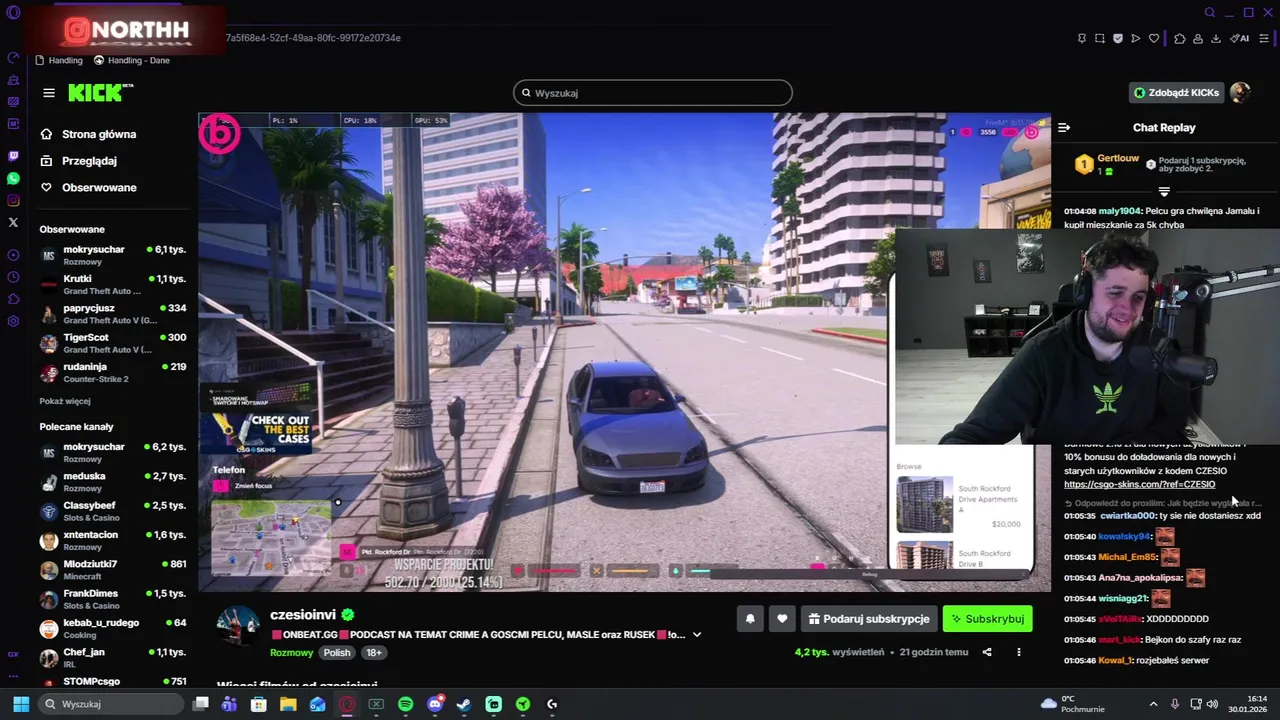The width and height of the screenshot is (1280, 720).
Task: Open kebab_u_rudego recommended channel
Action: coord(113,628)
